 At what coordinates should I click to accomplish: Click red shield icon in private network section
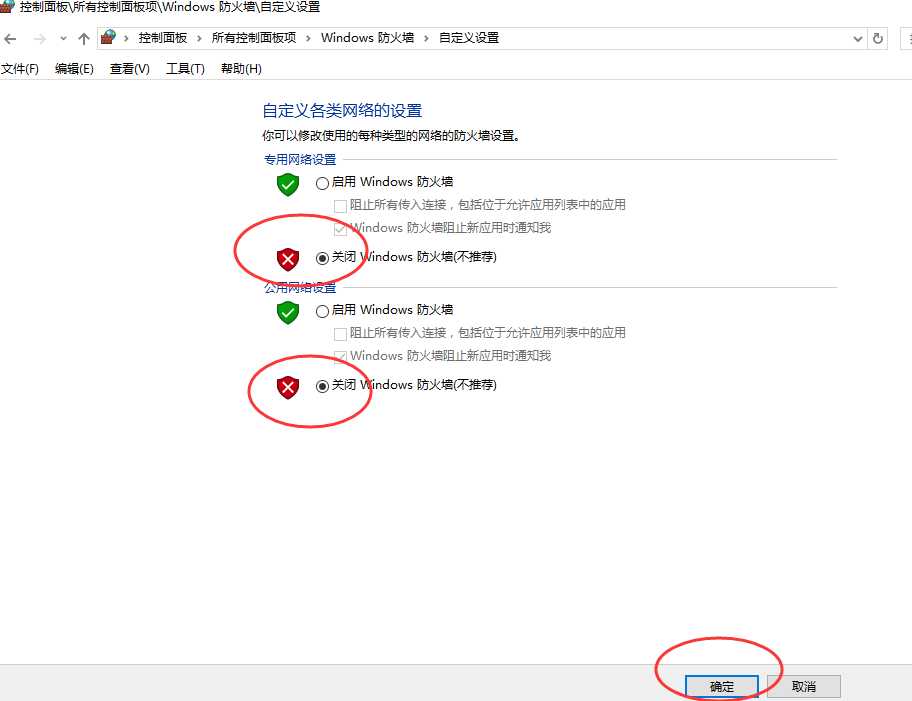point(287,259)
